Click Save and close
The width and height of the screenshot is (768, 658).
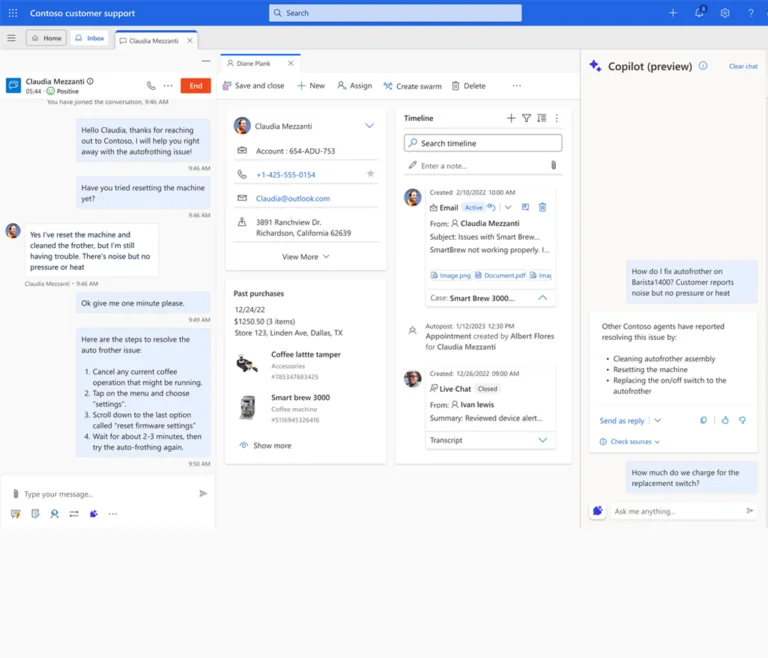point(253,86)
